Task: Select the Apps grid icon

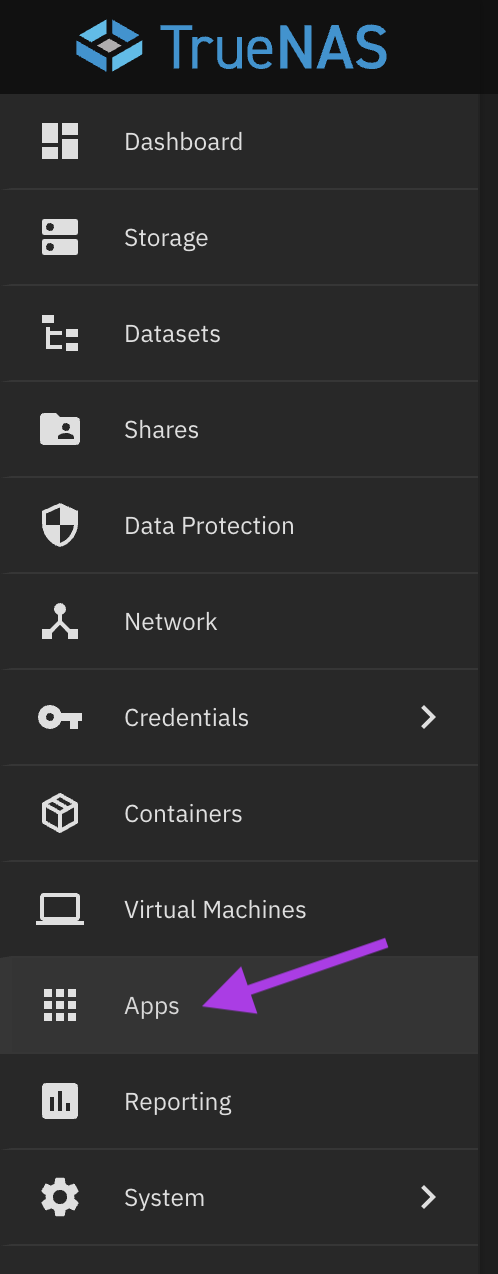Action: [60, 1005]
